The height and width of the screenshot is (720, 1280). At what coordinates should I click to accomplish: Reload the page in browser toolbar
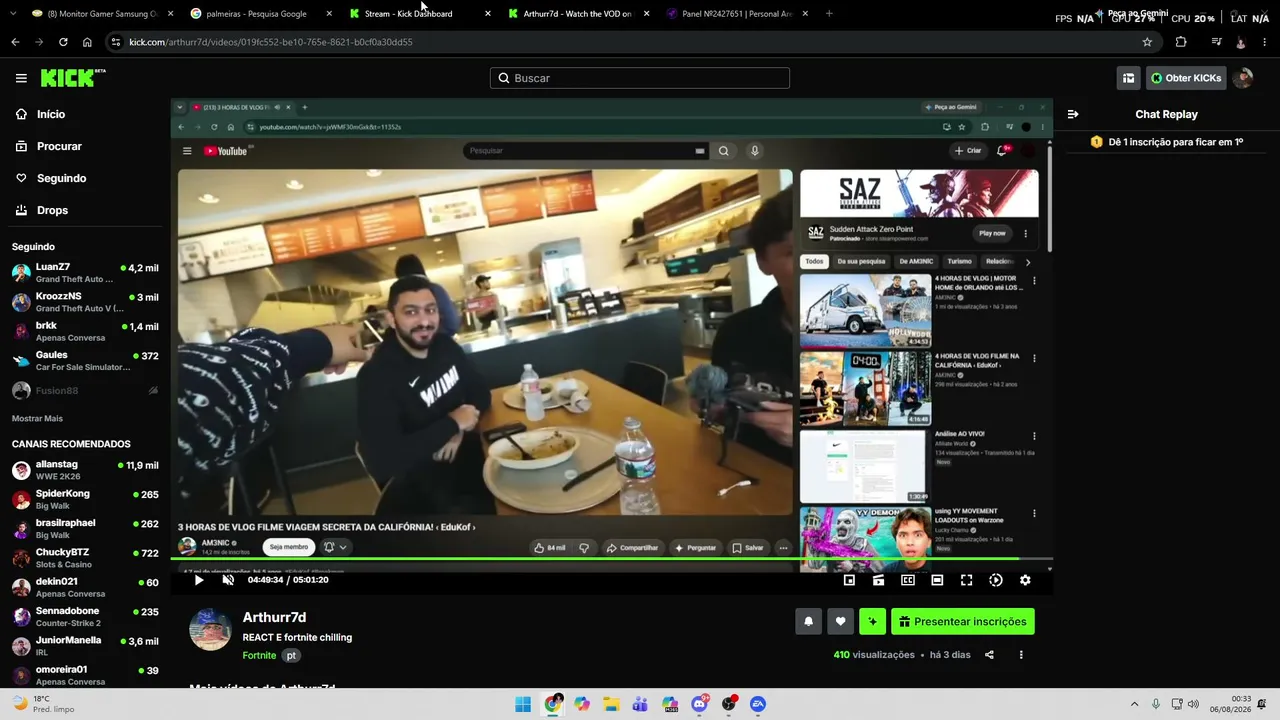[63, 42]
